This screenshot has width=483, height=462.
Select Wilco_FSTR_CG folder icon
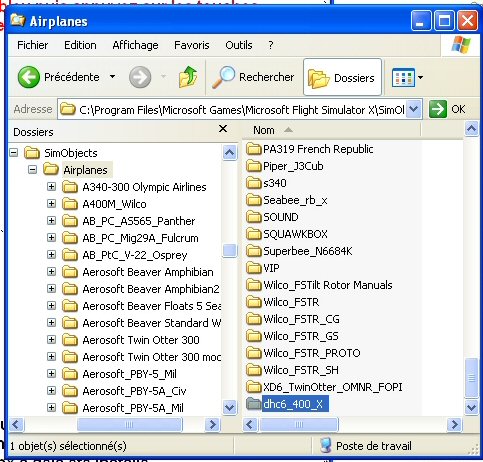click(x=253, y=319)
